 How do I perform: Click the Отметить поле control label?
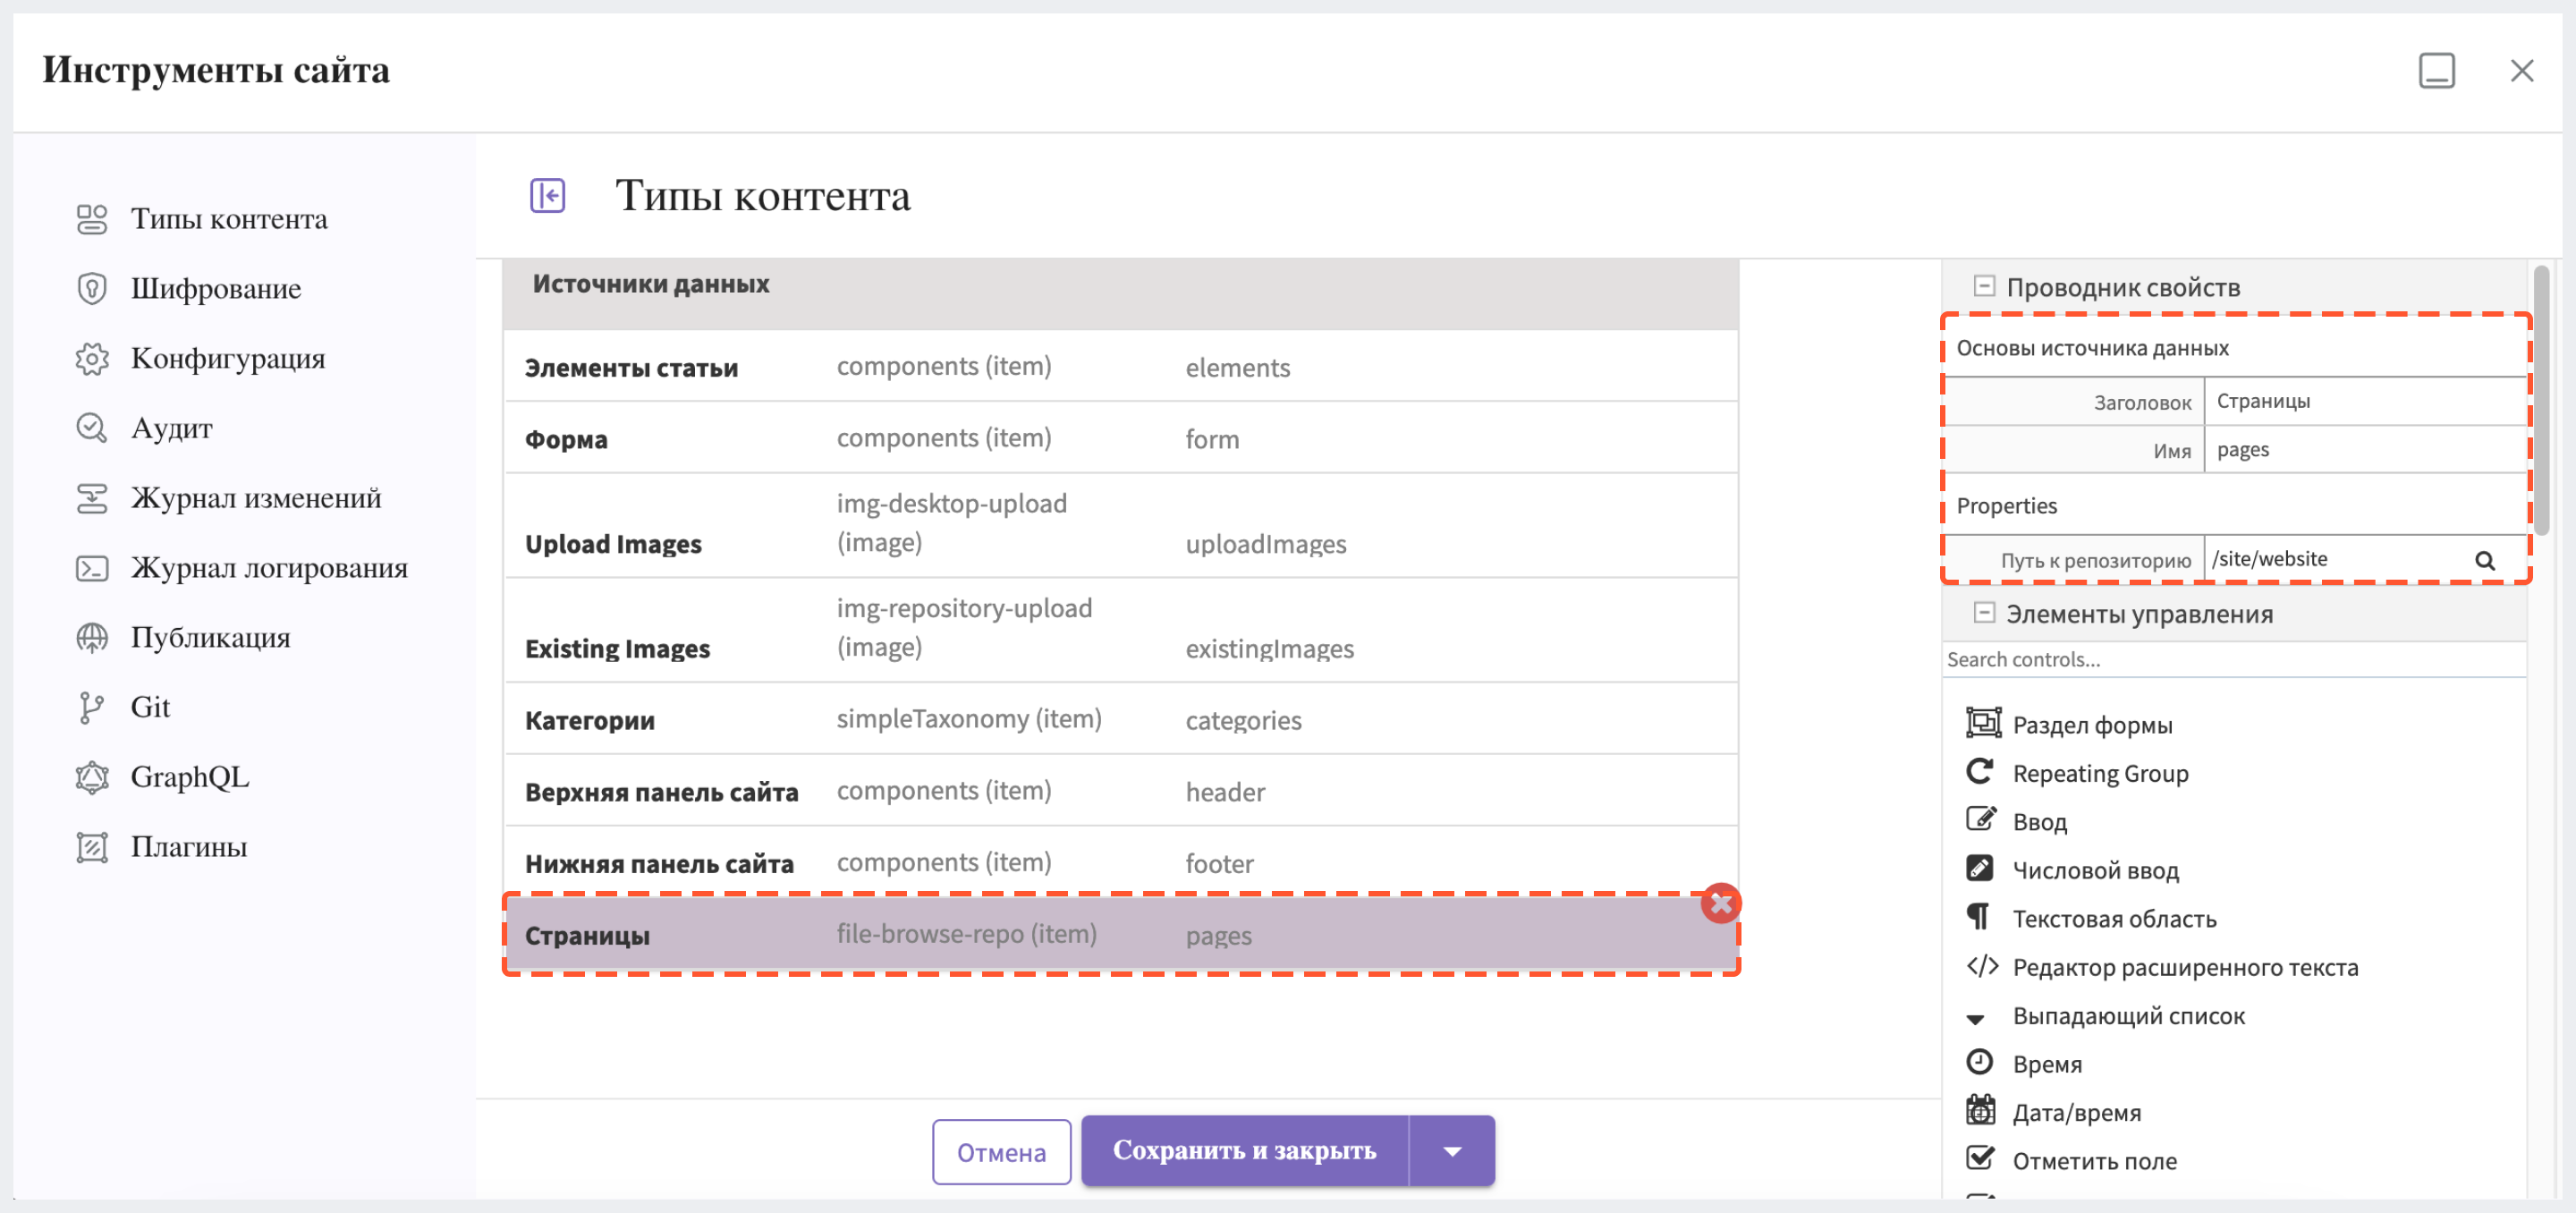[2094, 1161]
